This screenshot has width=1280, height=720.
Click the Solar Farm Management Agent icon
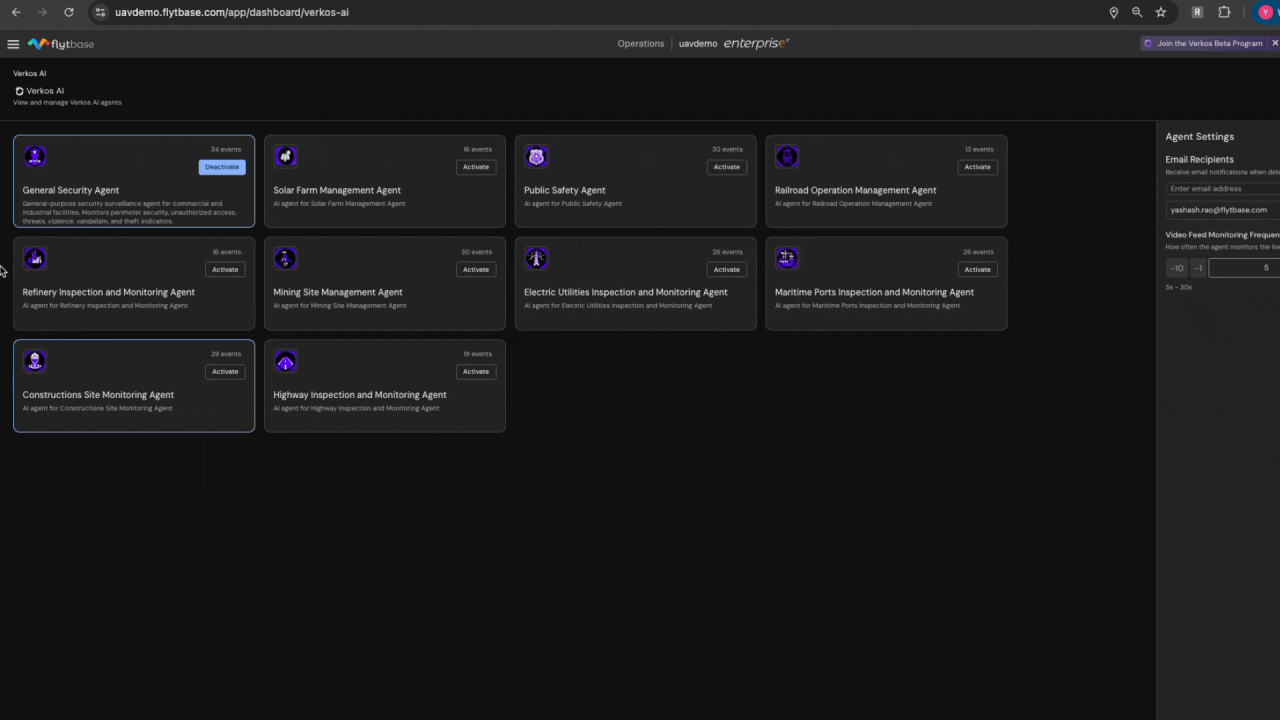tap(286, 156)
